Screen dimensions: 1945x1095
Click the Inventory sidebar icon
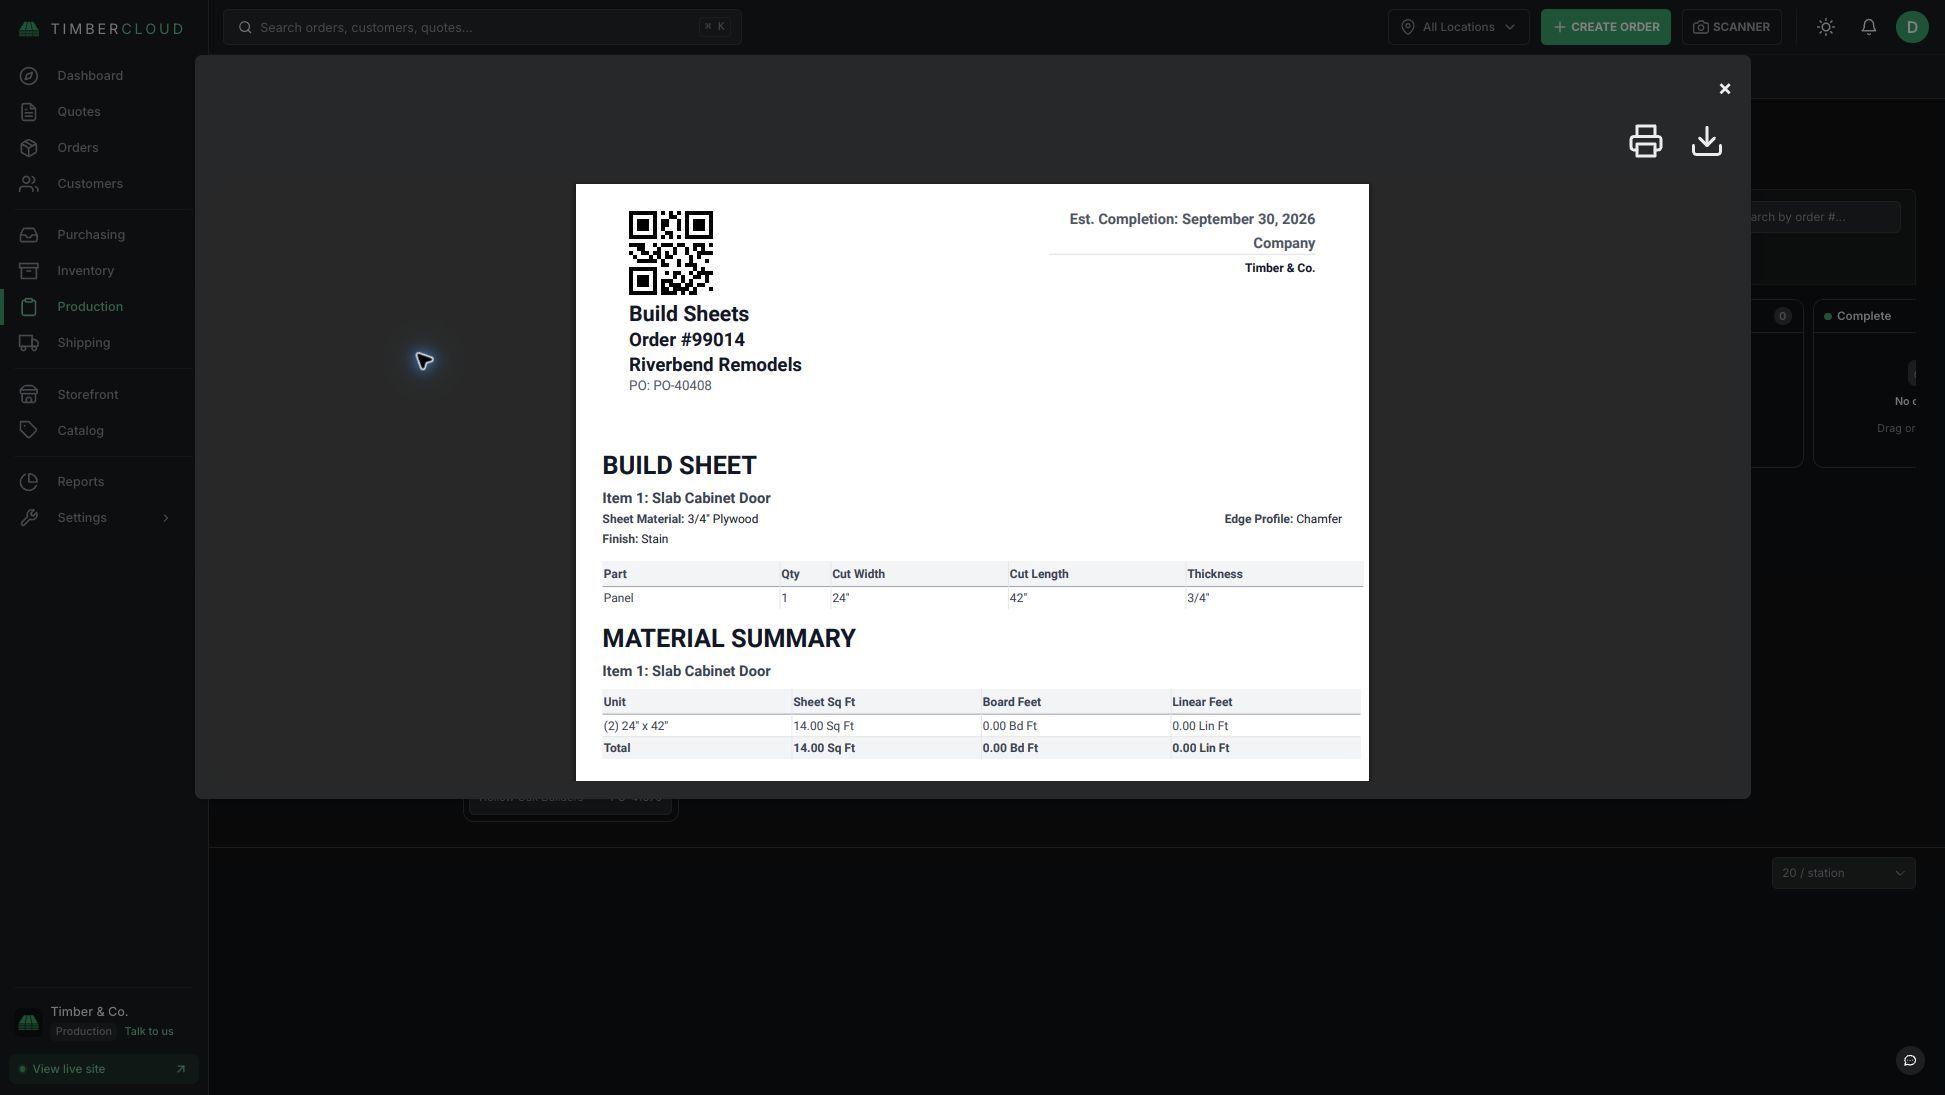(x=29, y=271)
